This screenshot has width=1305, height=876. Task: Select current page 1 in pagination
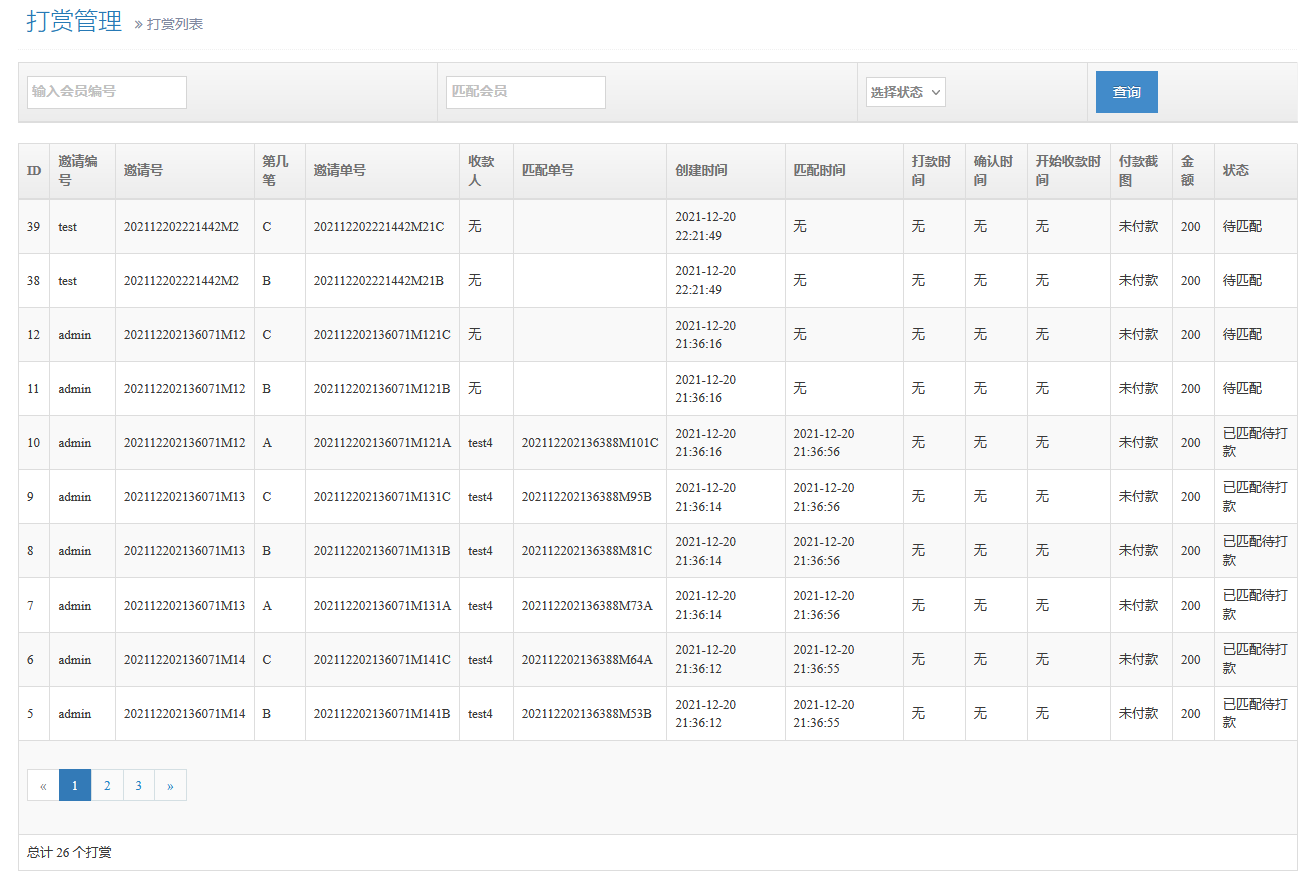(75, 786)
